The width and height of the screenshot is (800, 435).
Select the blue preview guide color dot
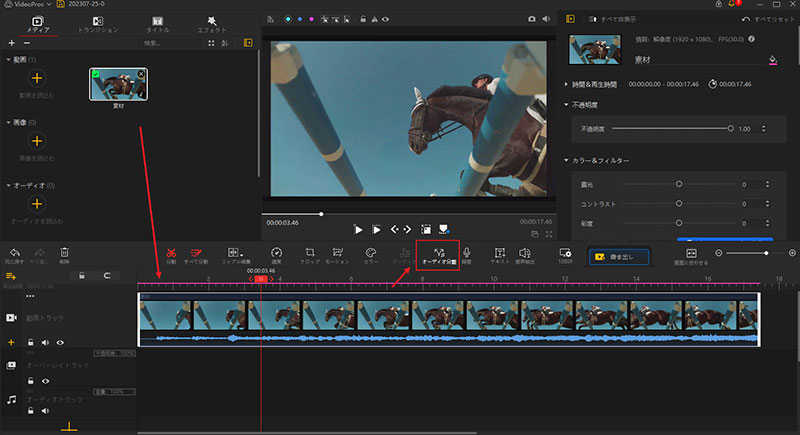point(299,19)
